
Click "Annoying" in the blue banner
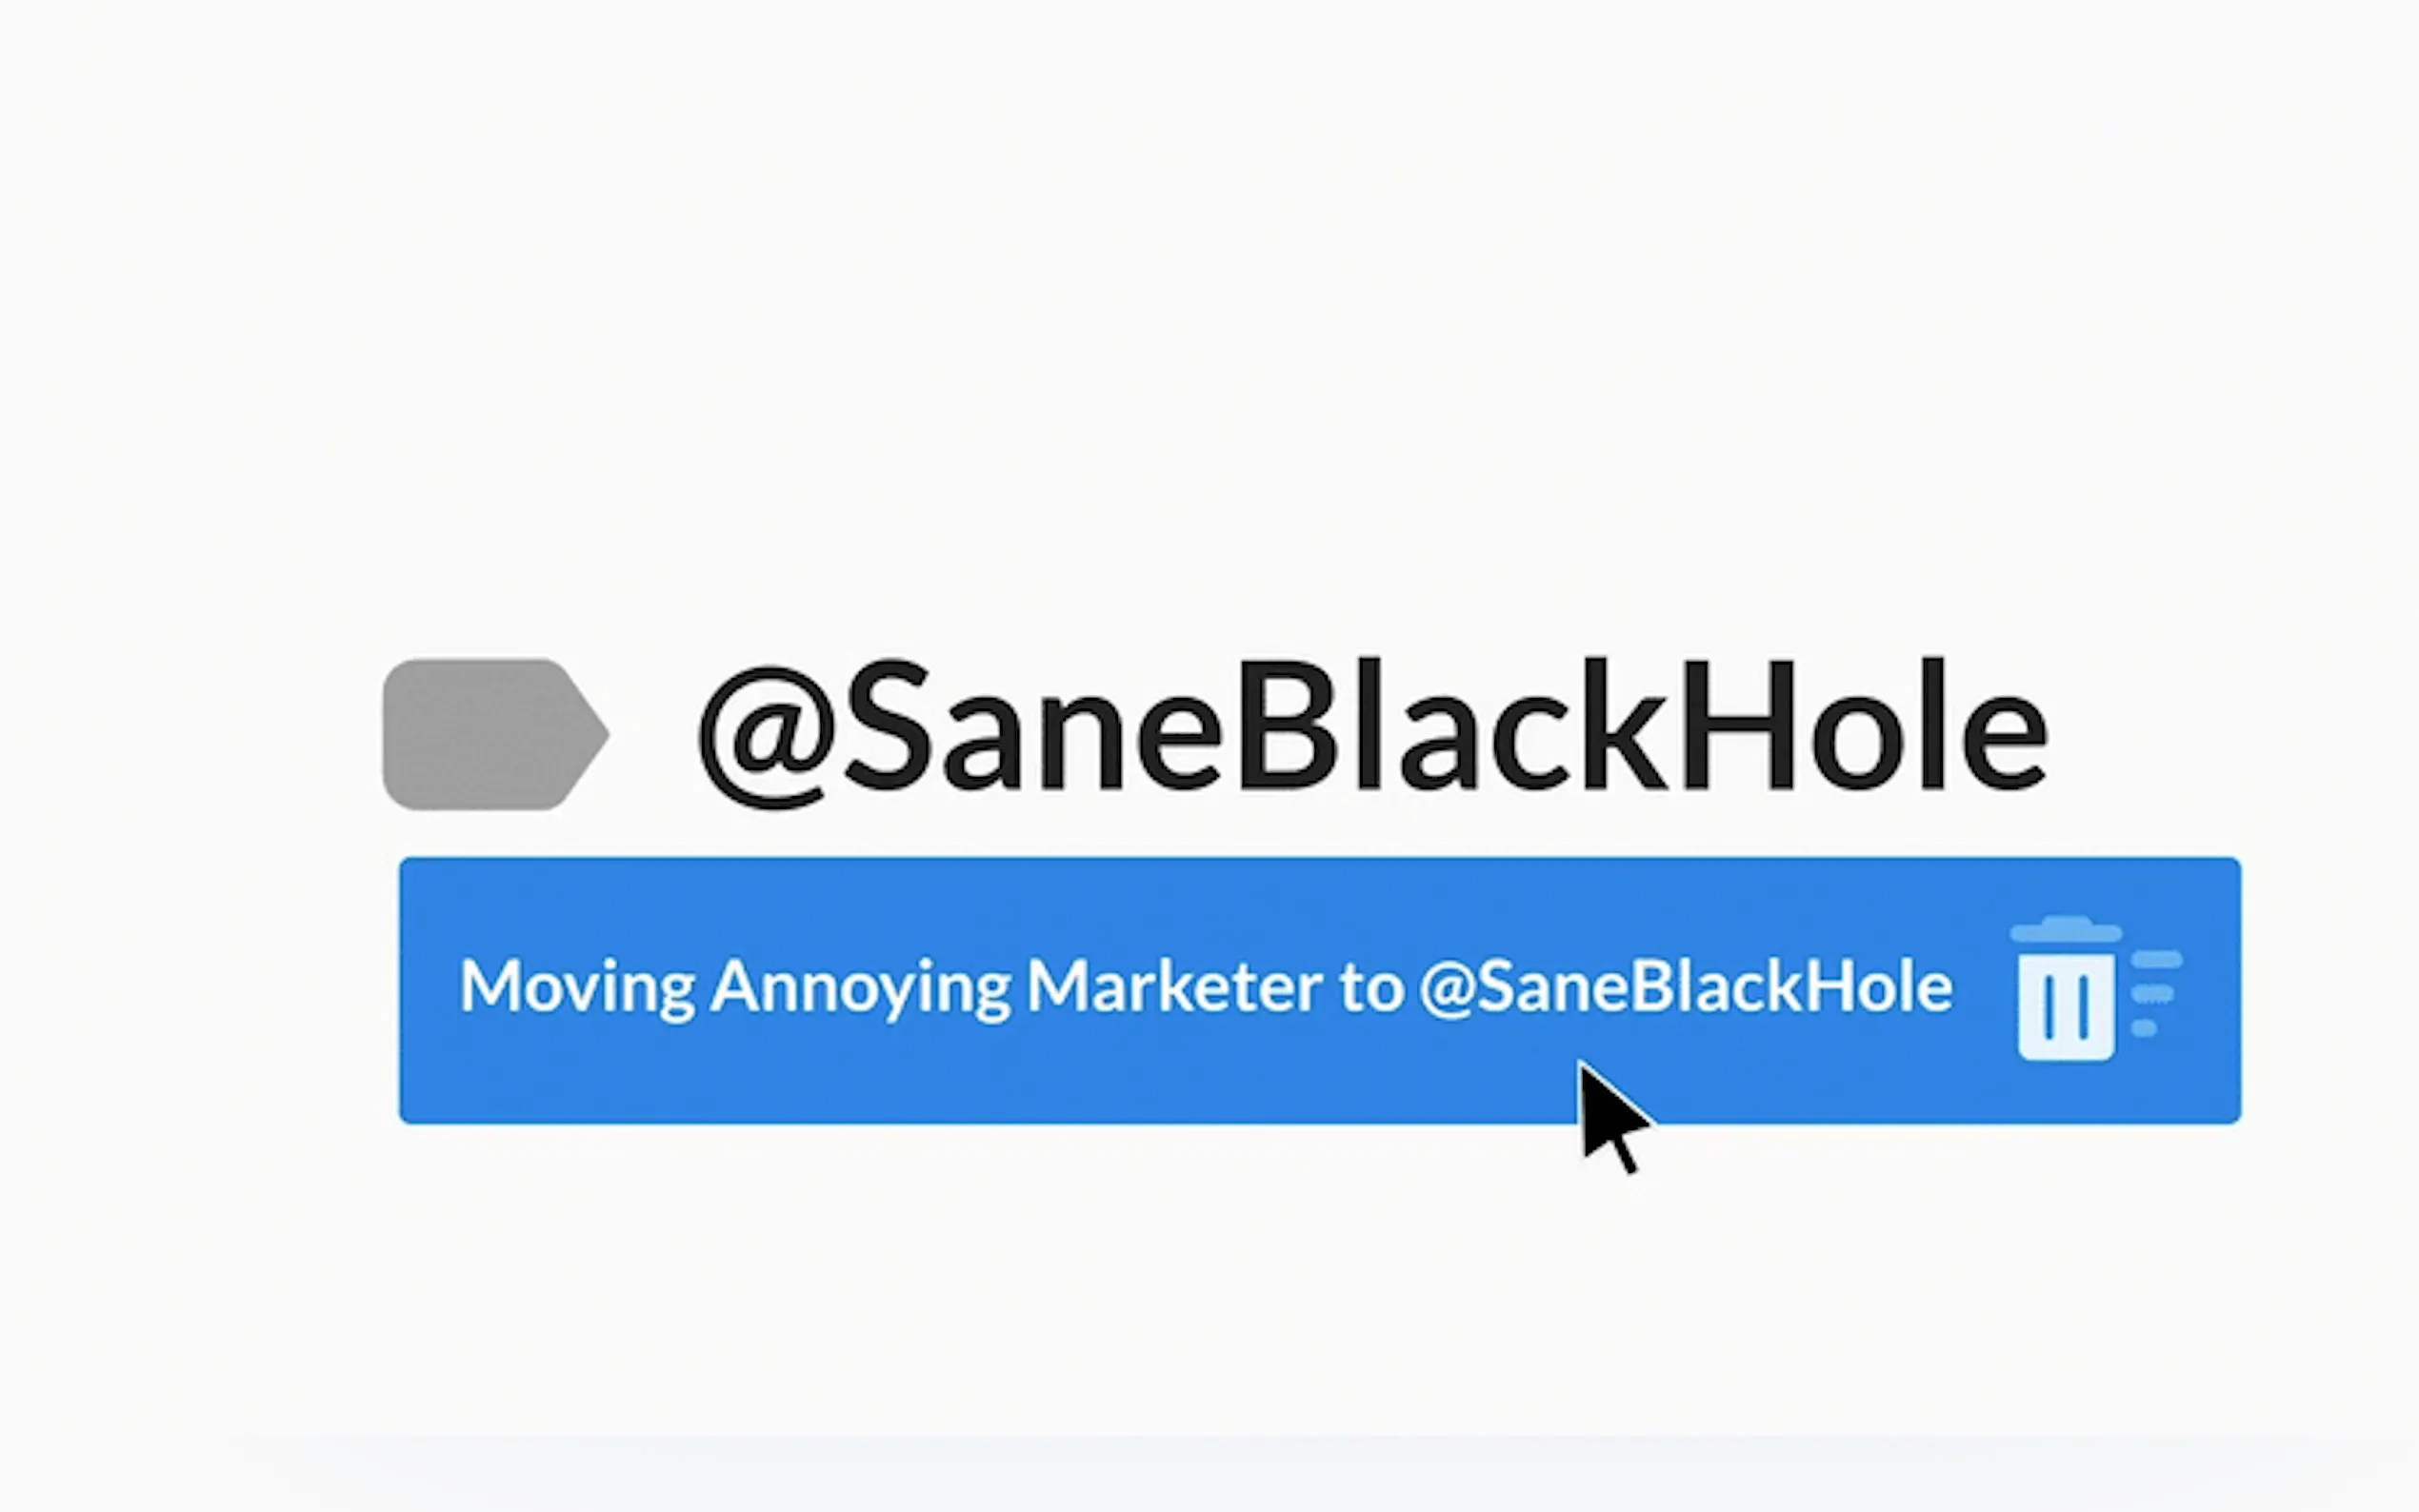pos(861,988)
